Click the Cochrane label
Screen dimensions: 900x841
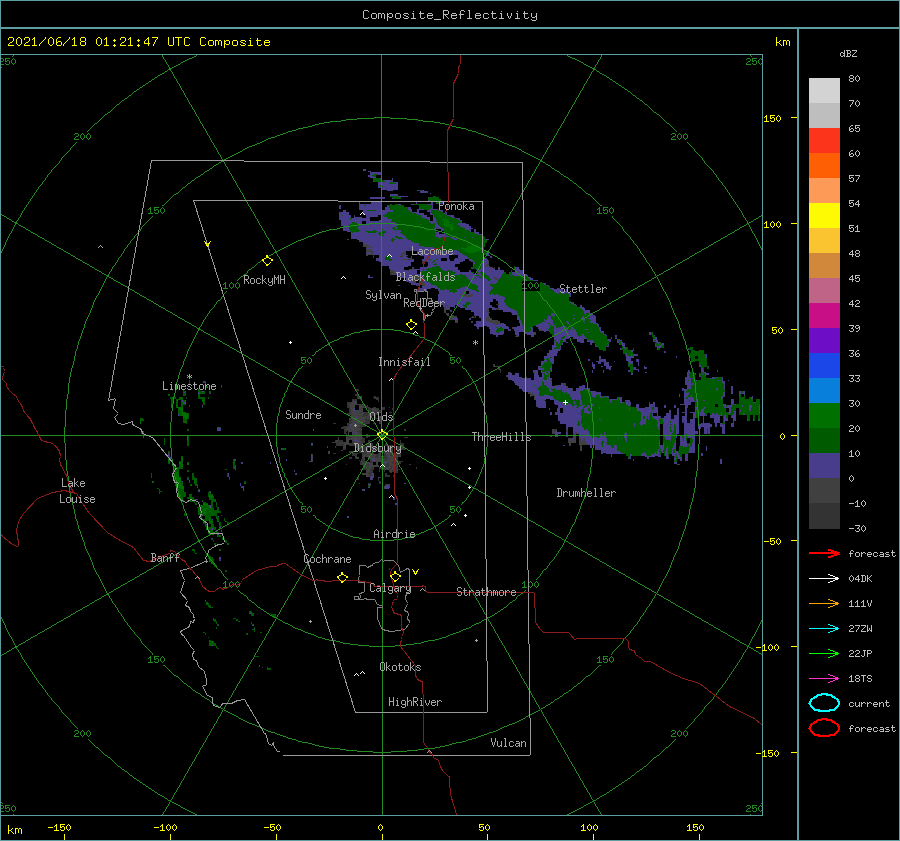(327, 559)
